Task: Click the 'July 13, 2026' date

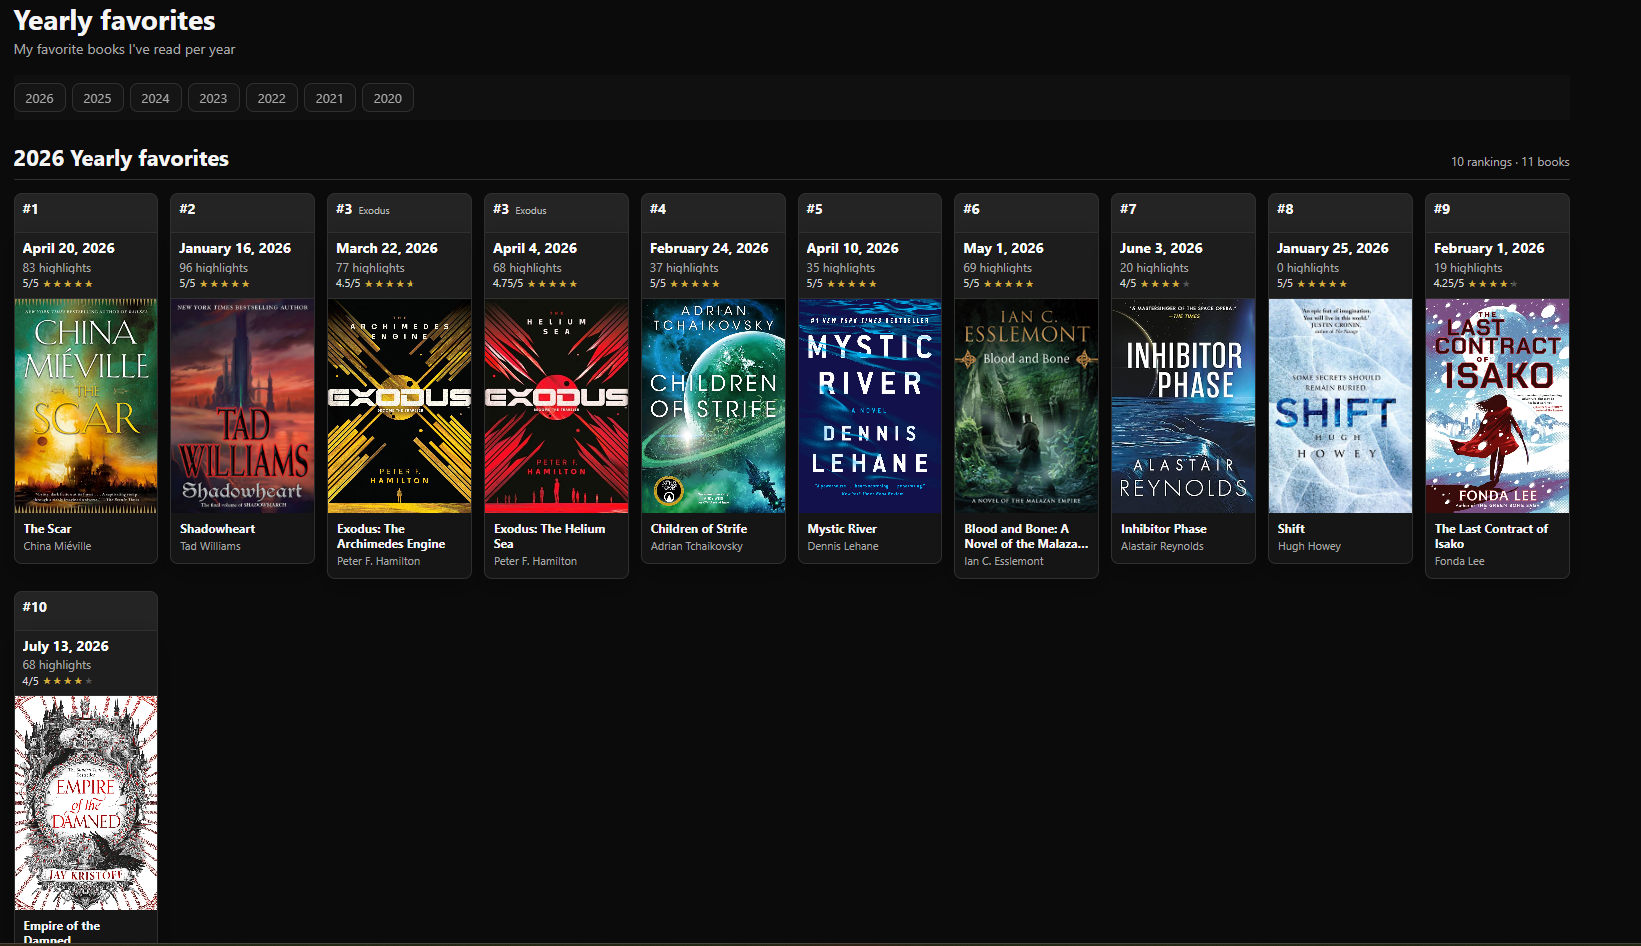Action: pos(66,646)
